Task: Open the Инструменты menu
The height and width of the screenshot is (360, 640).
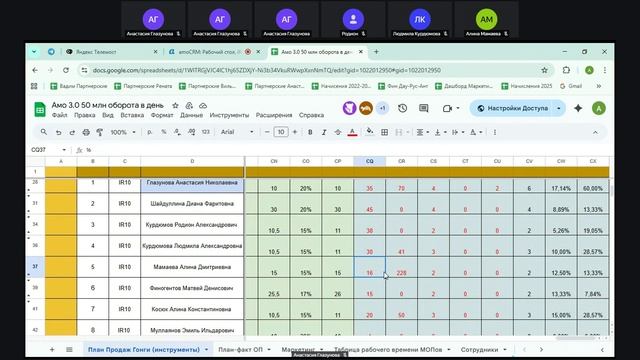Action: click(229, 115)
